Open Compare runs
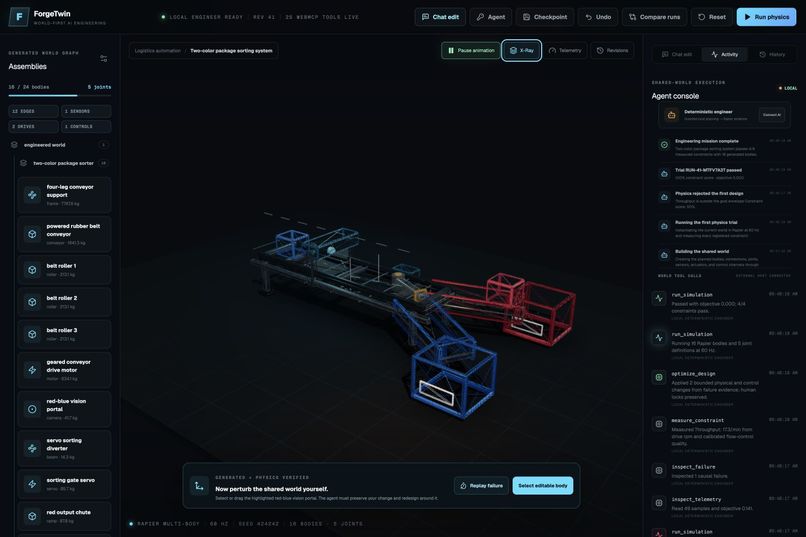Viewport: 806px width, 537px height. pos(654,17)
